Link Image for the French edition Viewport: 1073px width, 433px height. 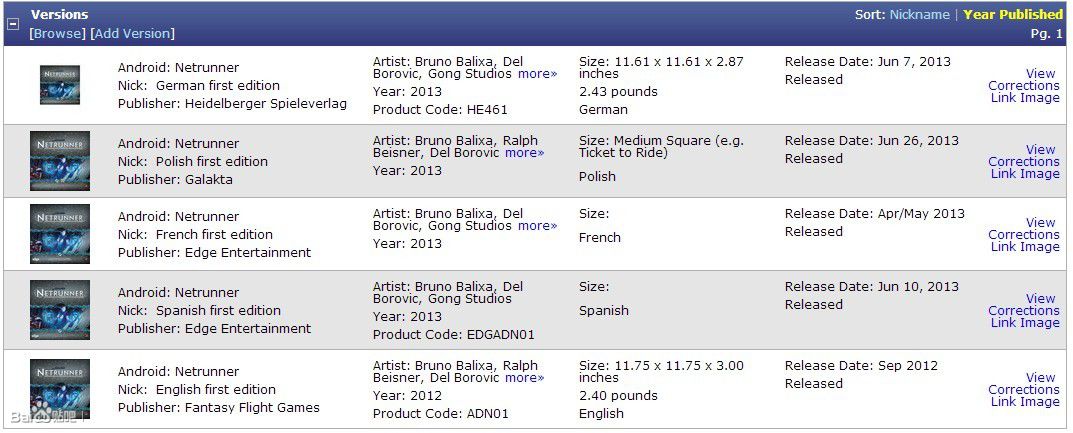pyautogui.click(x=1024, y=247)
